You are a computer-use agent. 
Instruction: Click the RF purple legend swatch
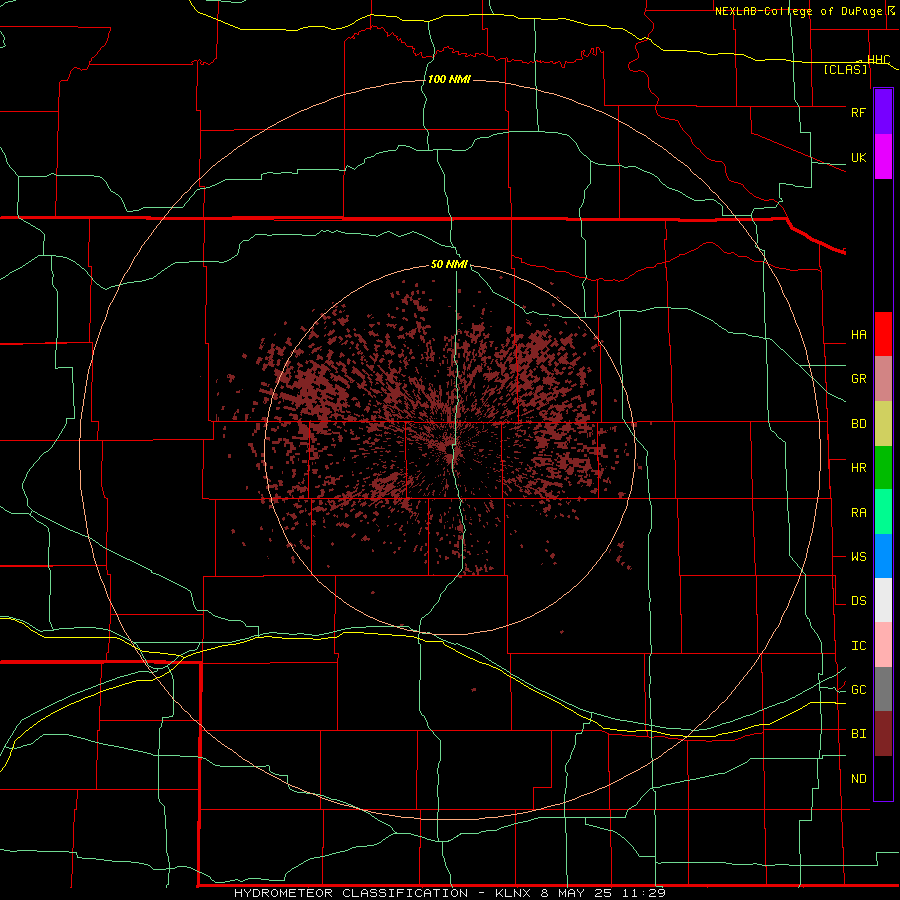[883, 112]
